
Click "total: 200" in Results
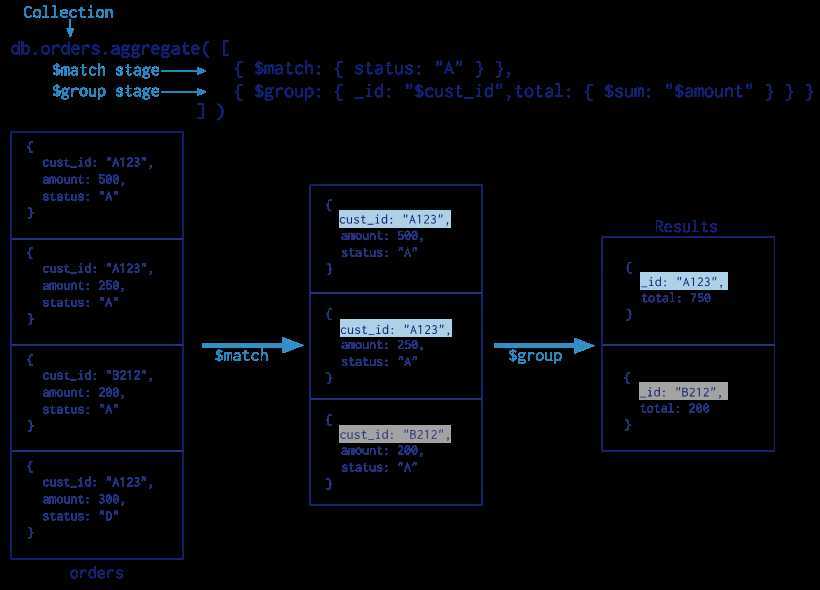(x=675, y=409)
